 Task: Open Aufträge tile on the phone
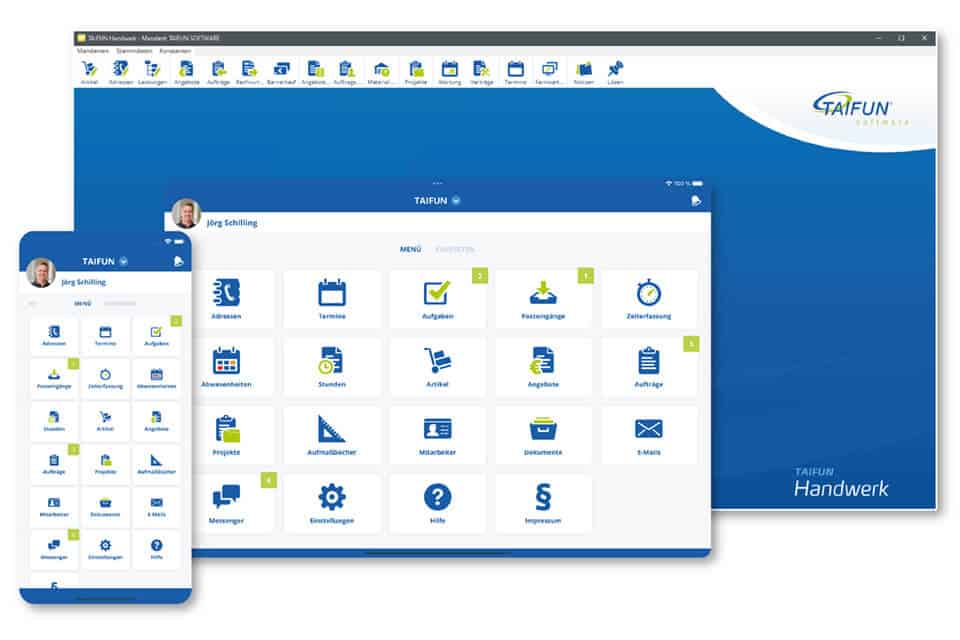pyautogui.click(x=54, y=464)
